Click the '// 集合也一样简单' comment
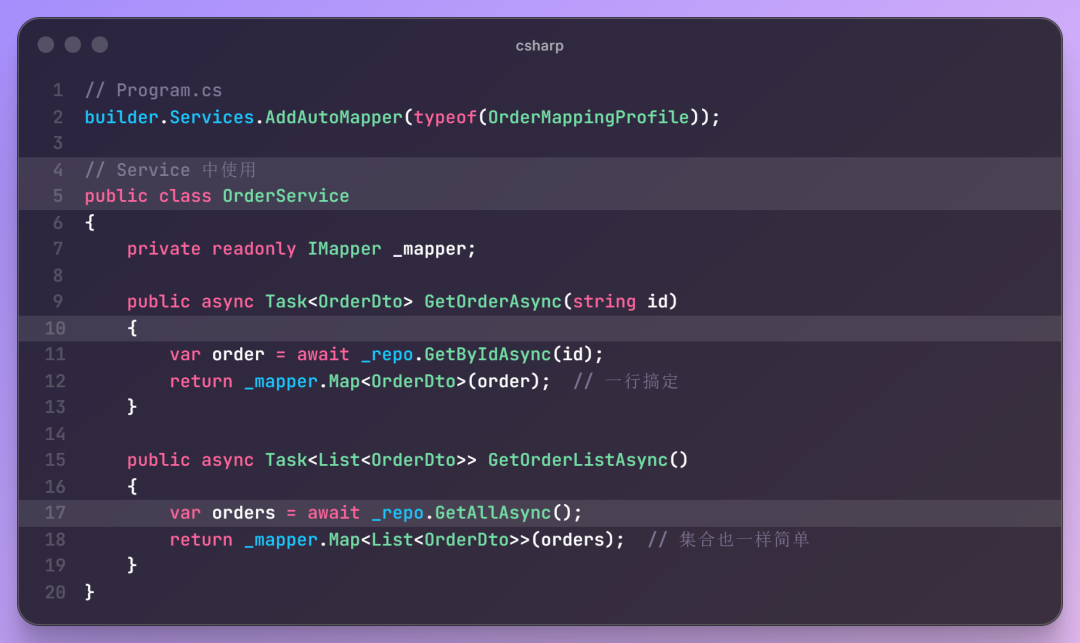The image size is (1080, 643). [728, 539]
